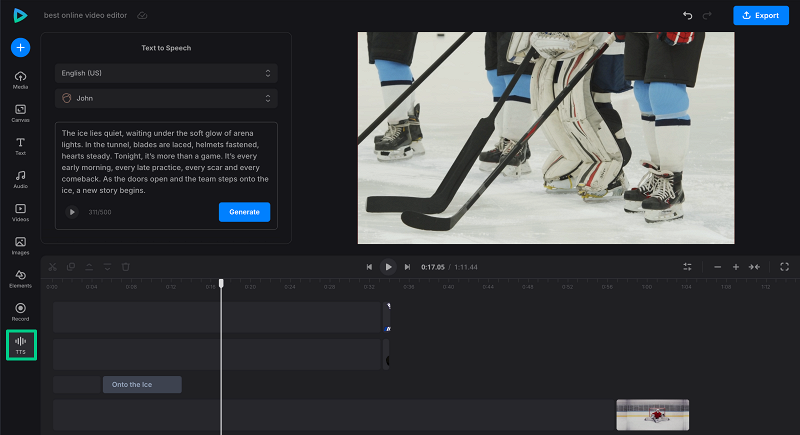
Task: Click the delete (trash) icon in timeline toolbar
Action: coord(126,267)
